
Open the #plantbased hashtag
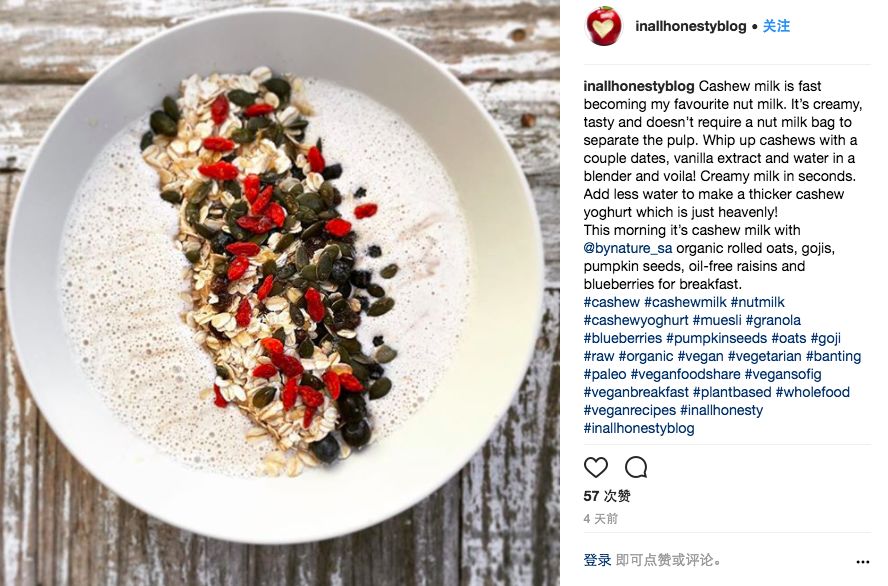[732, 392]
